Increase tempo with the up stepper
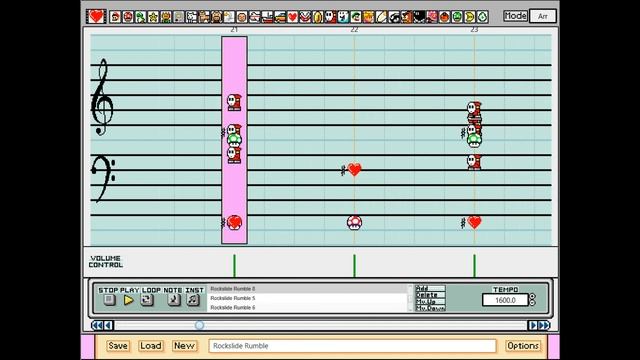640x360 pixels. pyautogui.click(x=532, y=297)
